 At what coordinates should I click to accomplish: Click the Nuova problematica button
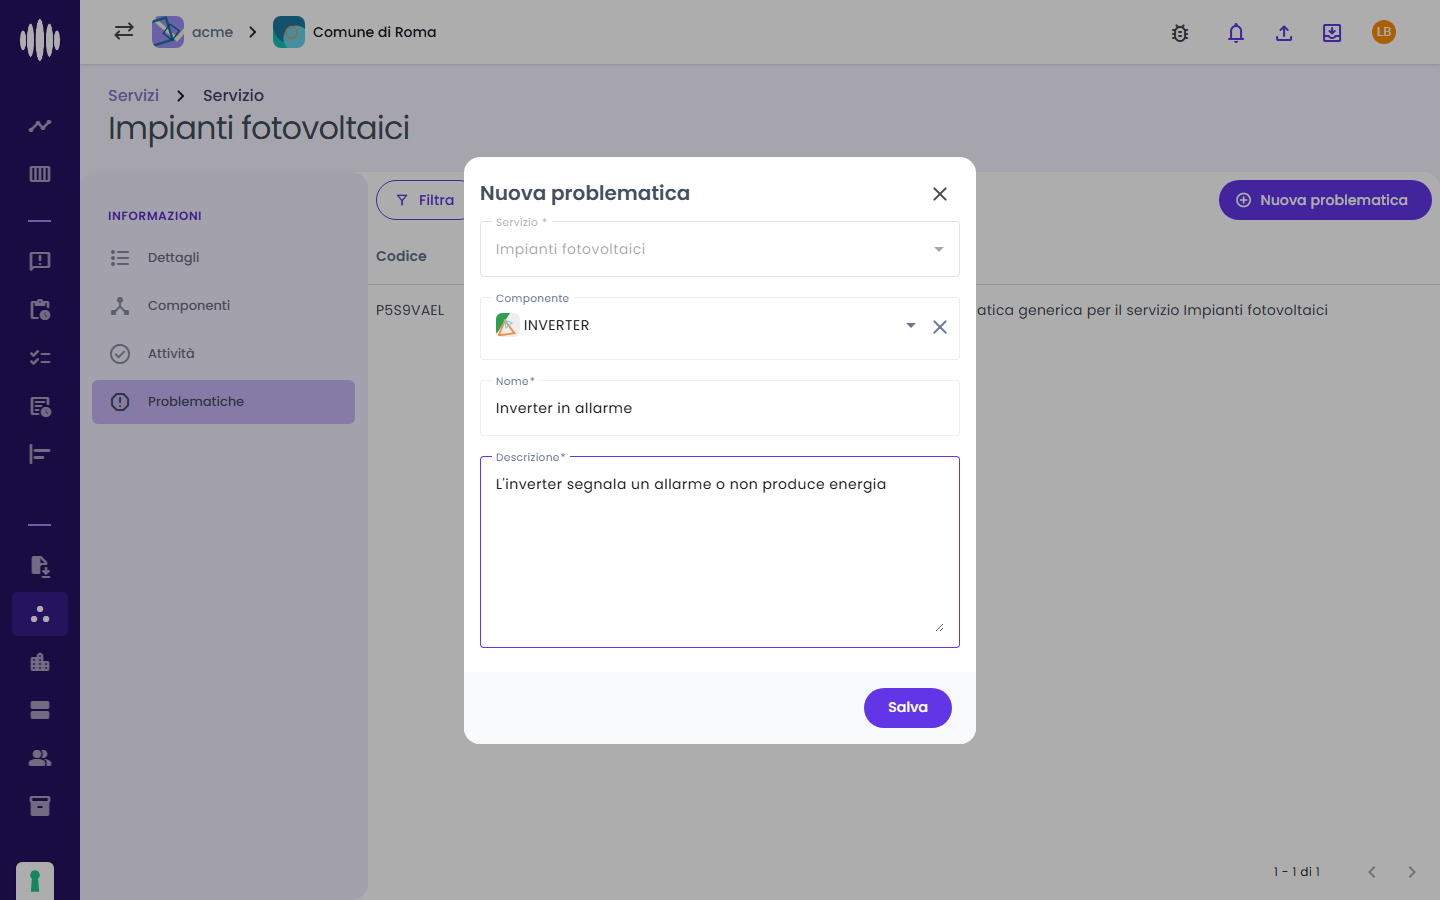click(1325, 200)
